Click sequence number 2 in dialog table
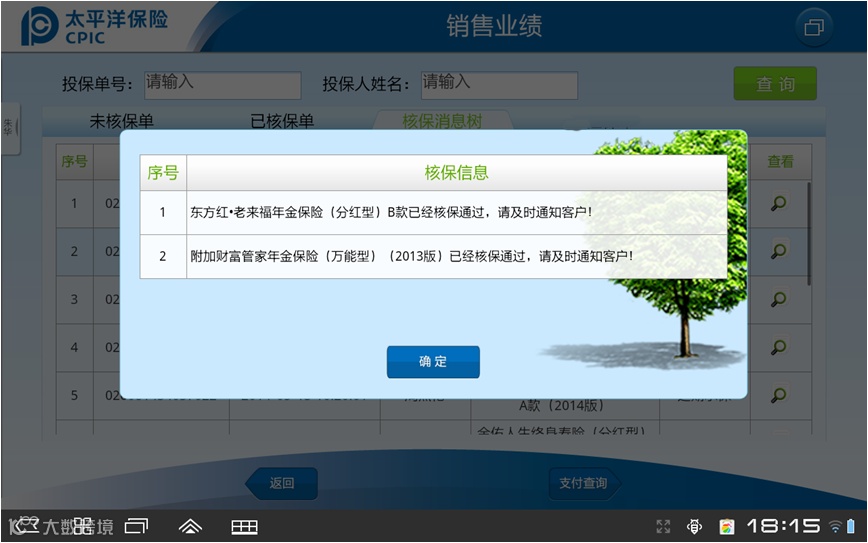 pyautogui.click(x=163, y=256)
